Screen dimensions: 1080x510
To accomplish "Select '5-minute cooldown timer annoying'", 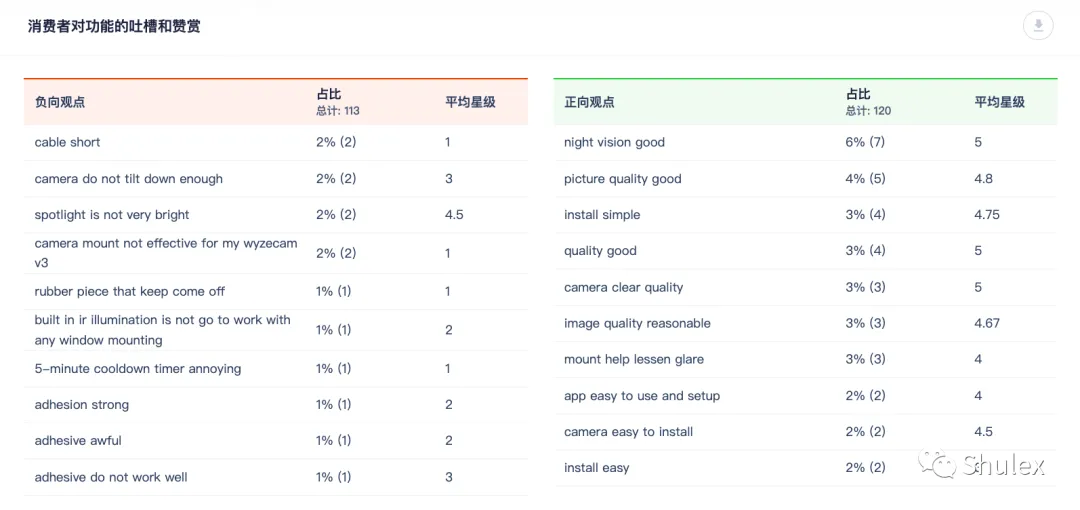I will [x=138, y=369].
